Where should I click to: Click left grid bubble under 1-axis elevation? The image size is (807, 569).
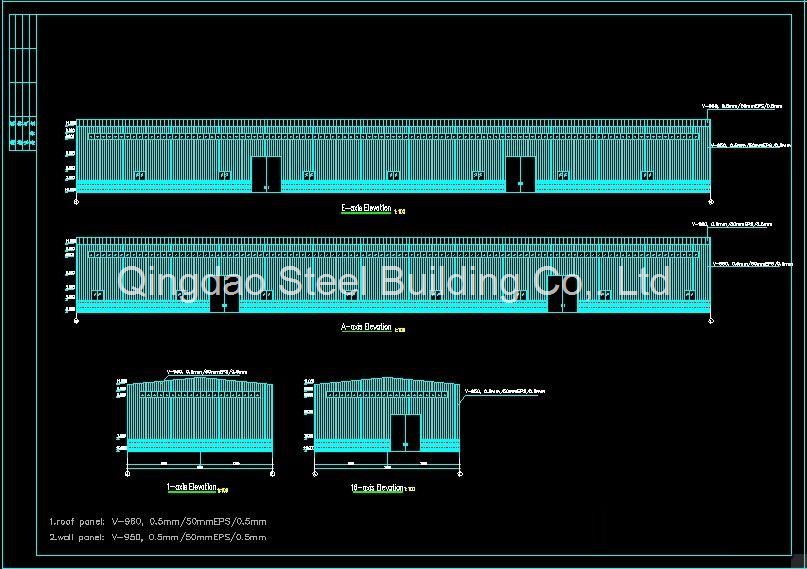128,473
